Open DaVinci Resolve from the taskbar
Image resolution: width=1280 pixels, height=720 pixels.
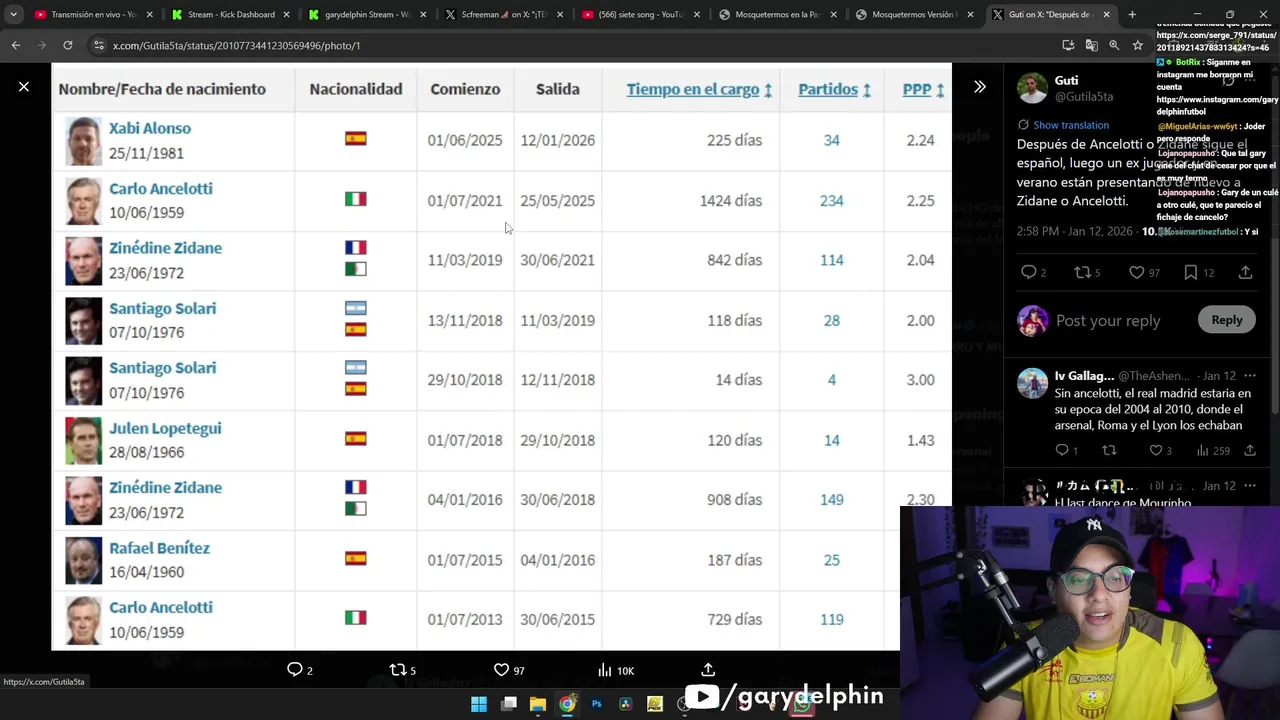[x=626, y=704]
